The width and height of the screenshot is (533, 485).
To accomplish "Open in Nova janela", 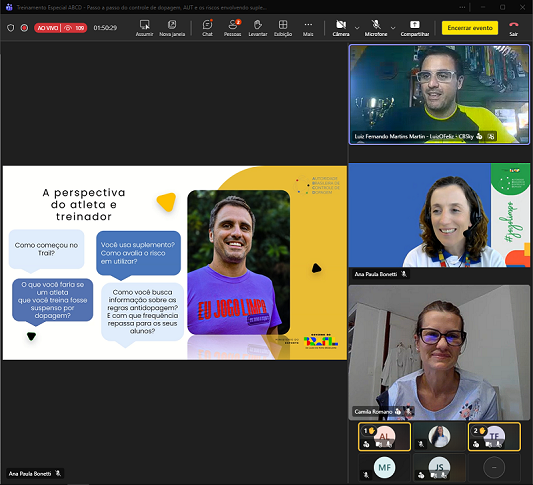I will (172, 28).
